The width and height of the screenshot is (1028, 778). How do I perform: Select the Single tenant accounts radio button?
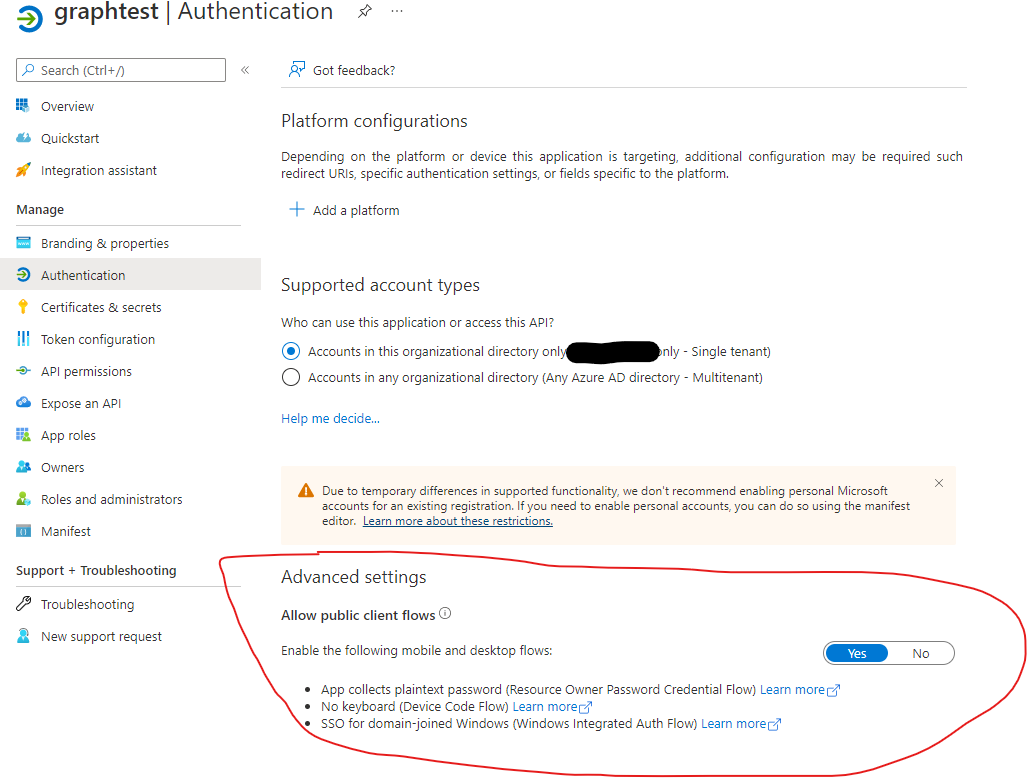[290, 351]
